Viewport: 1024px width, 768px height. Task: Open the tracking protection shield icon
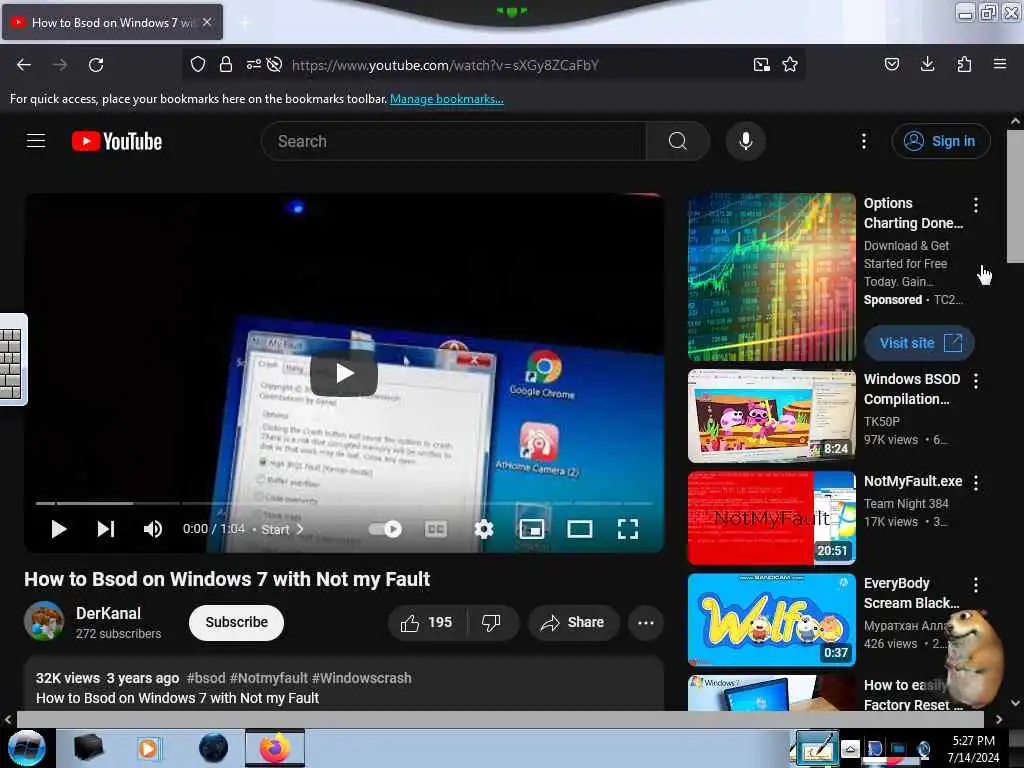[x=198, y=65]
